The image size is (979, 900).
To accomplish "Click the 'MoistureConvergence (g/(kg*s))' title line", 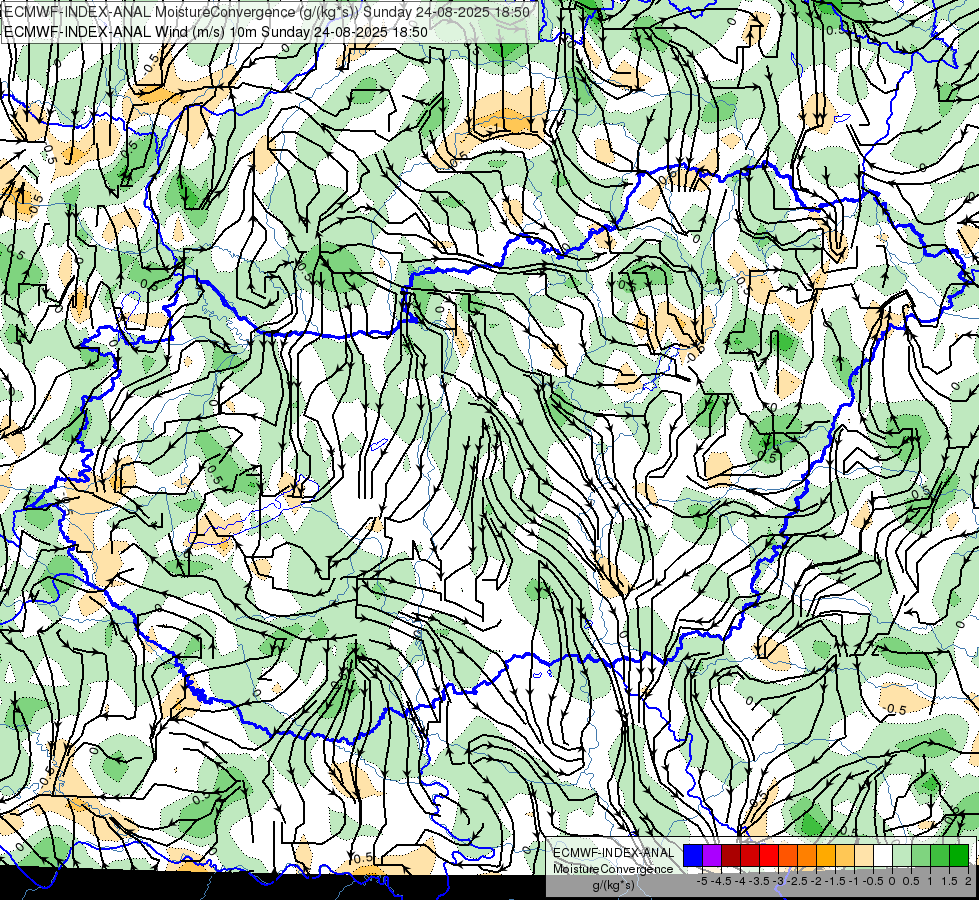I will [x=267, y=12].
